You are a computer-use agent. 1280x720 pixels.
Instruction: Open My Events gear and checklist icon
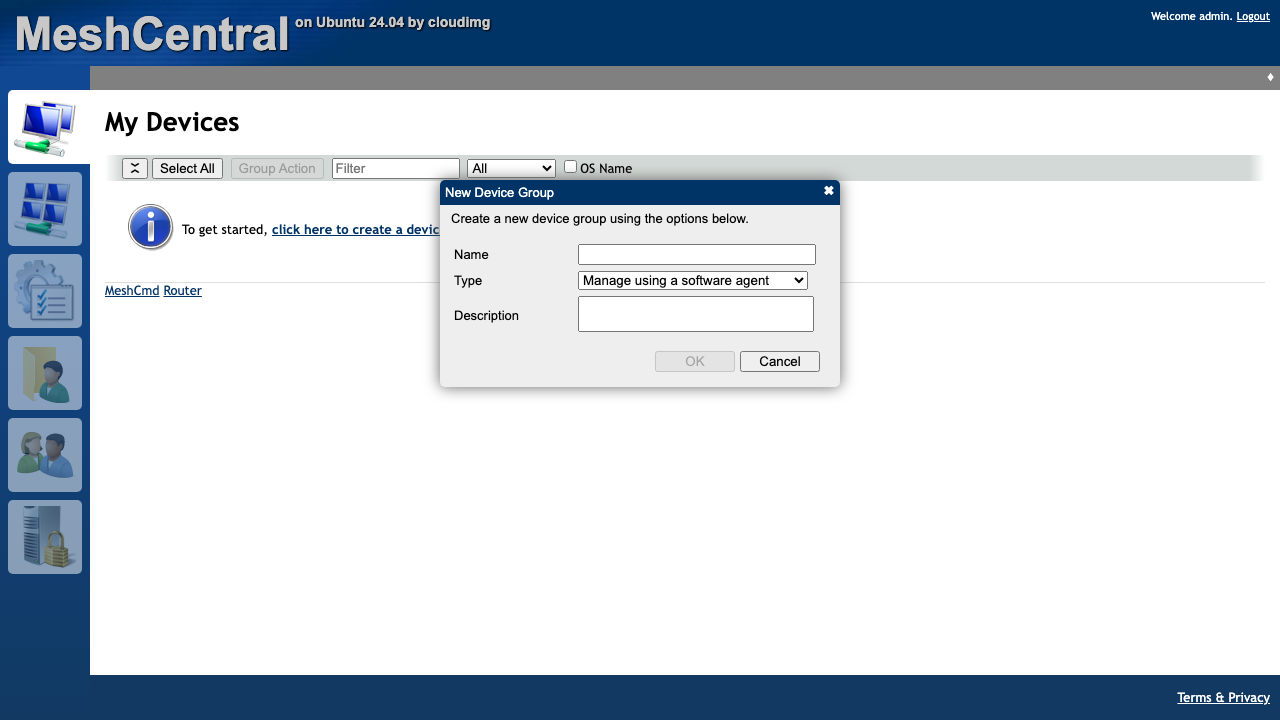pyautogui.click(x=45, y=291)
